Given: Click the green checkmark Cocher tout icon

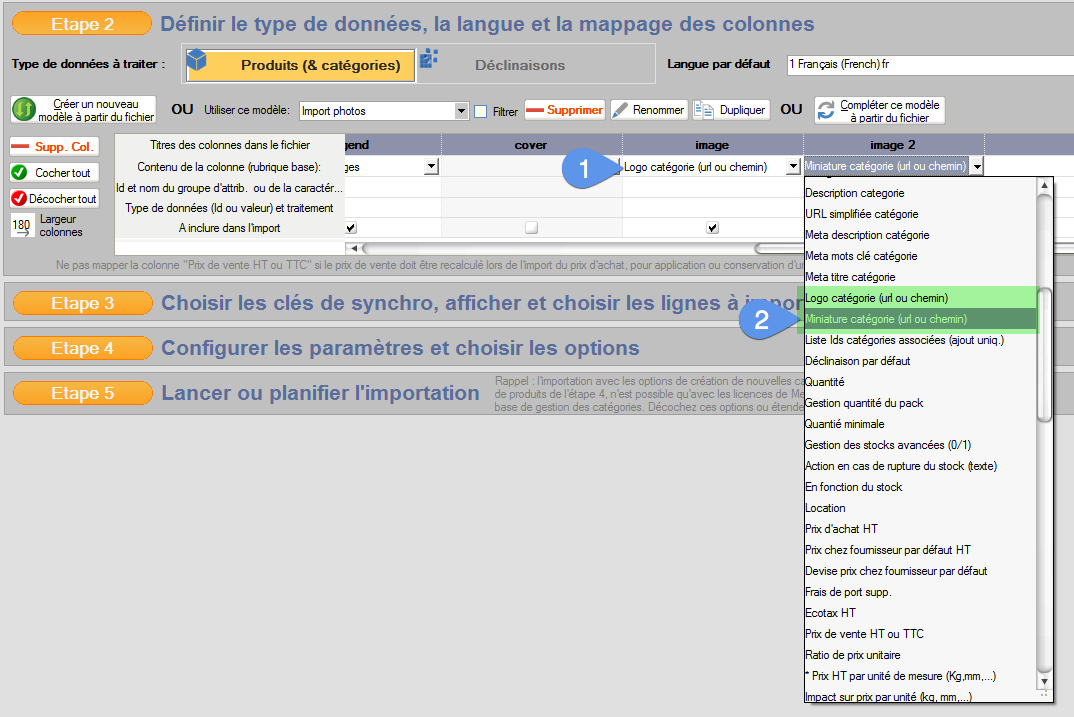Looking at the screenshot, I should pyautogui.click(x=20, y=172).
